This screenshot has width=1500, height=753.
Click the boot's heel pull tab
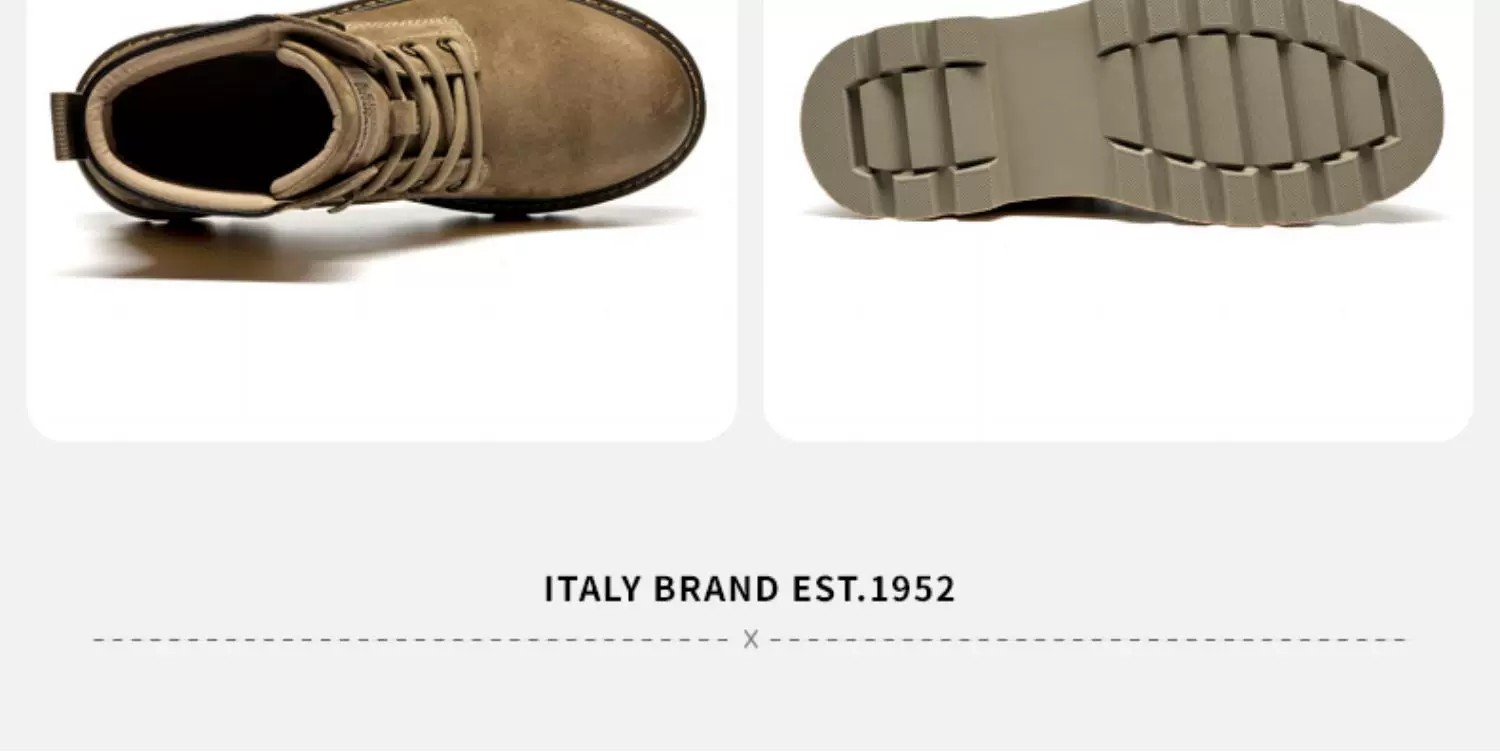(66, 126)
